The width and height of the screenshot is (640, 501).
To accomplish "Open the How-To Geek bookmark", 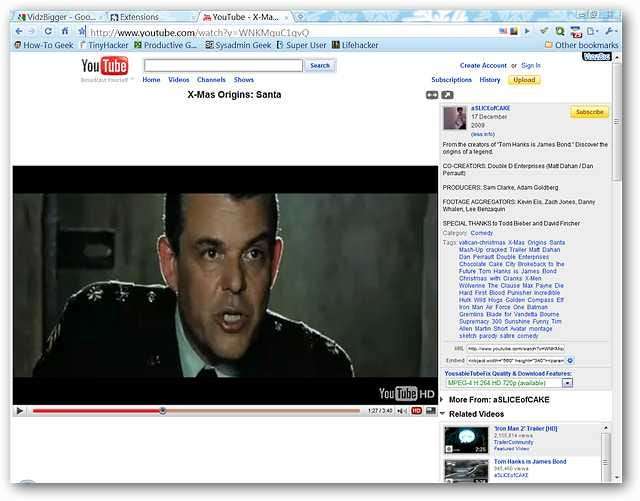I will [x=44, y=45].
